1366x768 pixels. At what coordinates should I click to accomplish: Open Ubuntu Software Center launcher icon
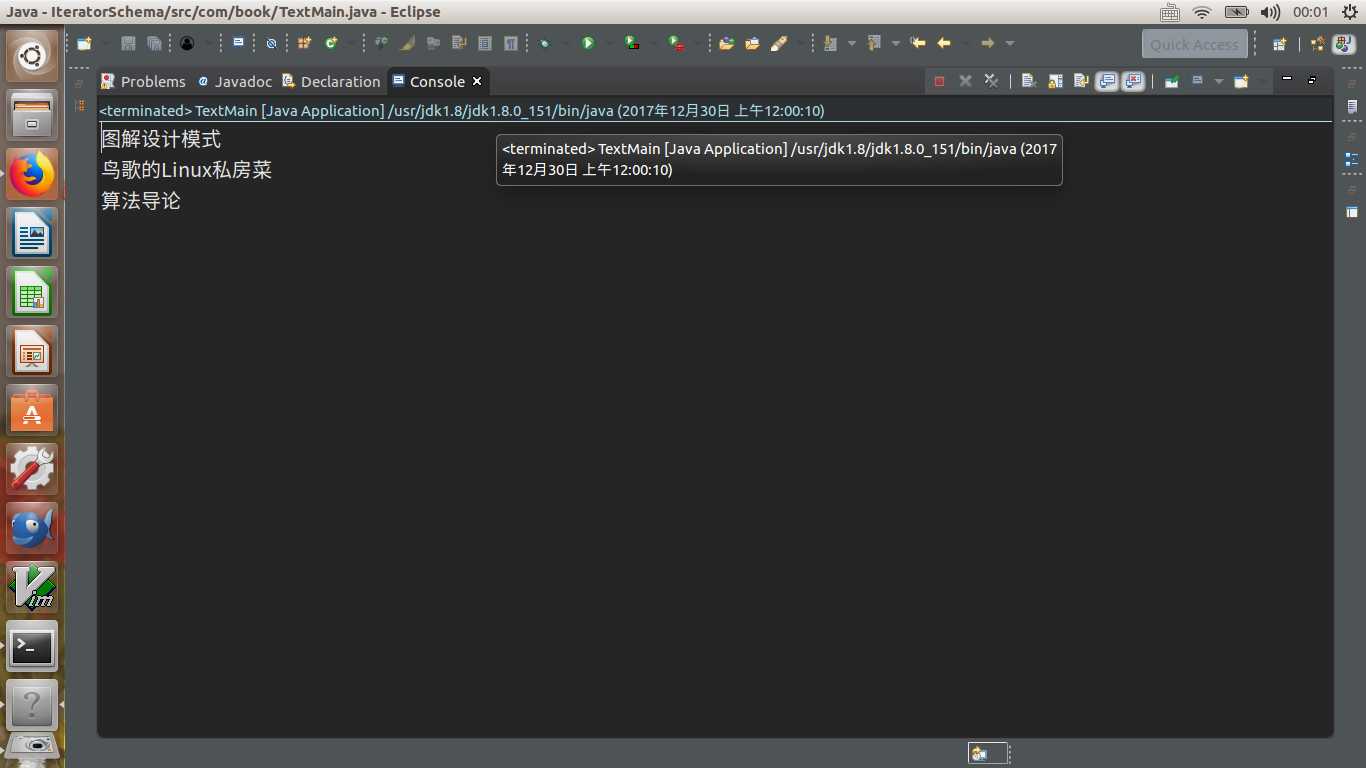pos(32,410)
